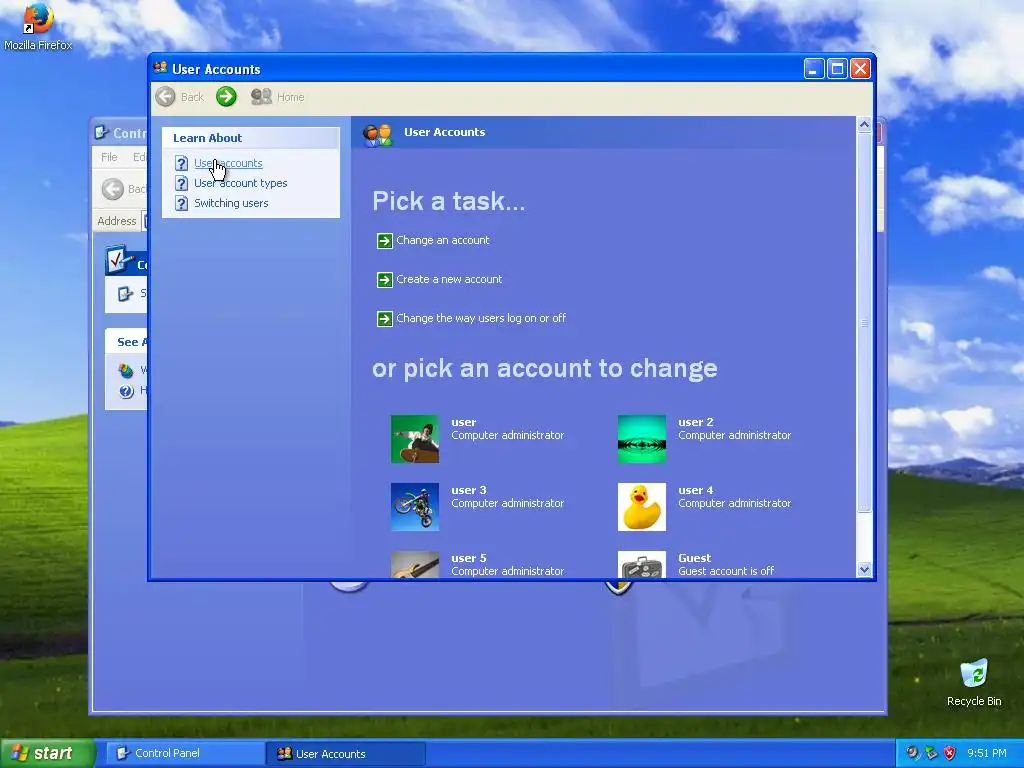
Task: Click question mark icon beside 'User accounts'
Action: [x=182, y=163]
